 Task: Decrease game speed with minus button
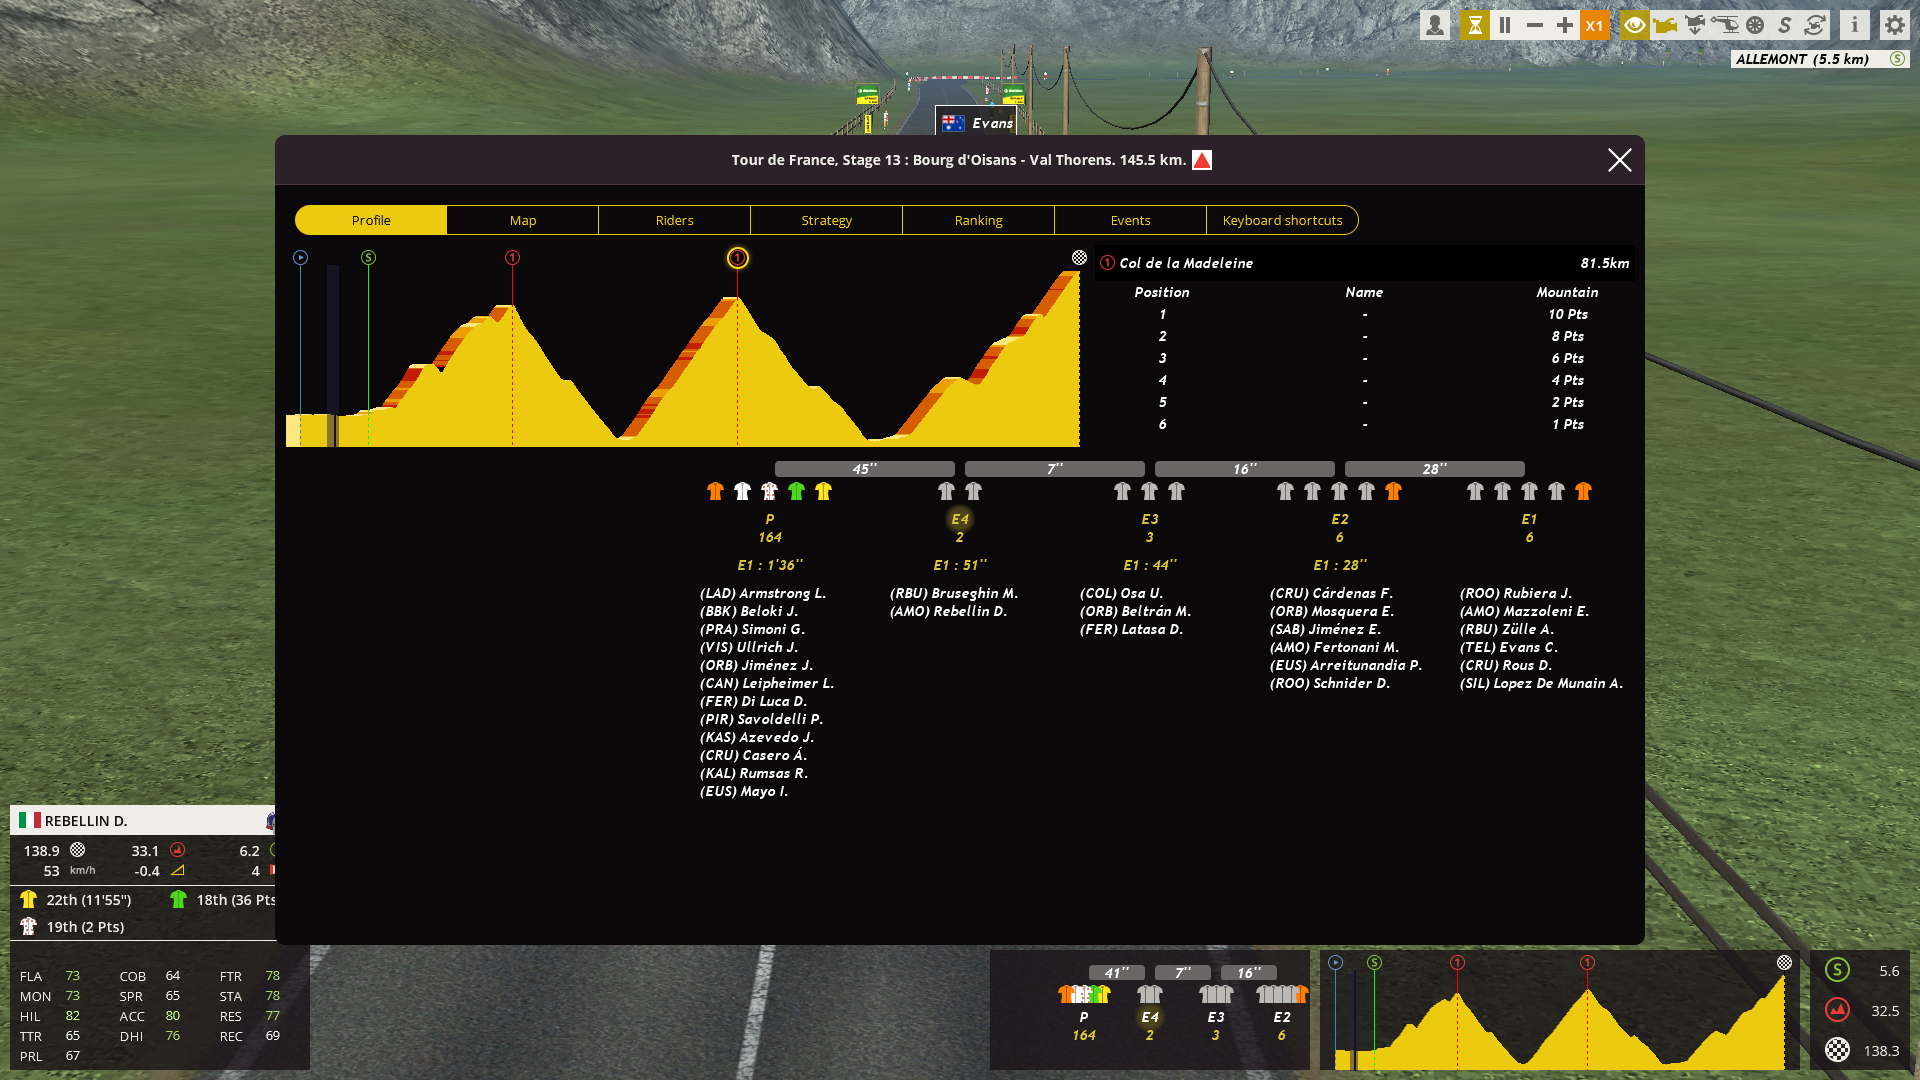pyautogui.click(x=1535, y=25)
